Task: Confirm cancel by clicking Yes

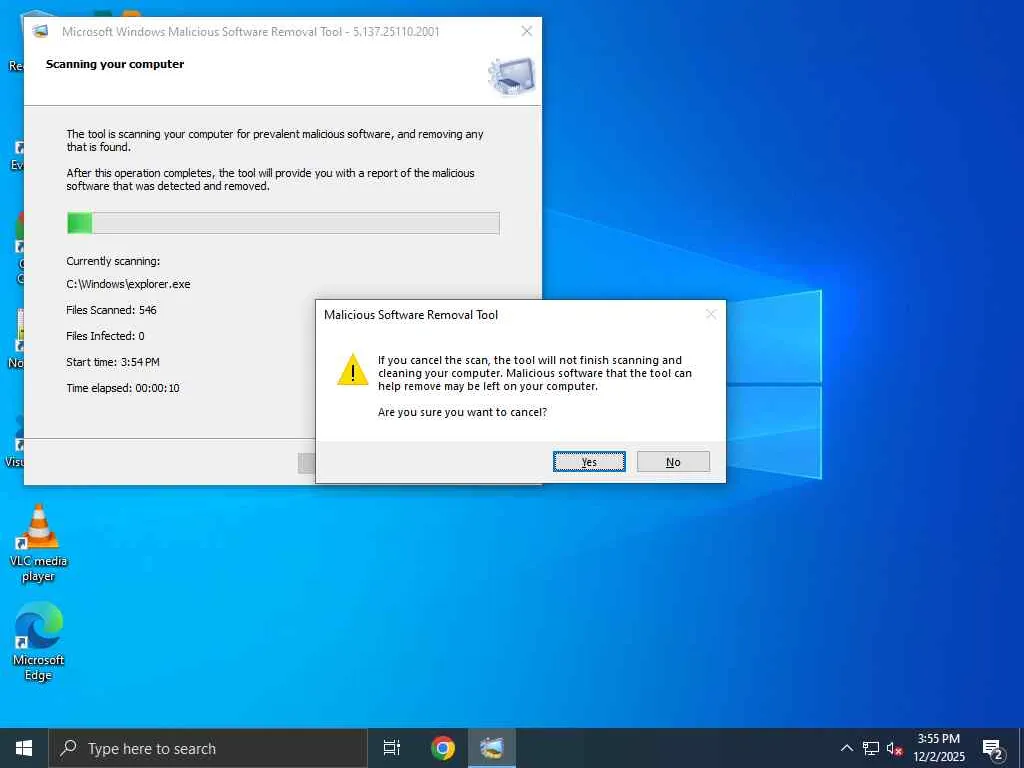Action: 589,462
